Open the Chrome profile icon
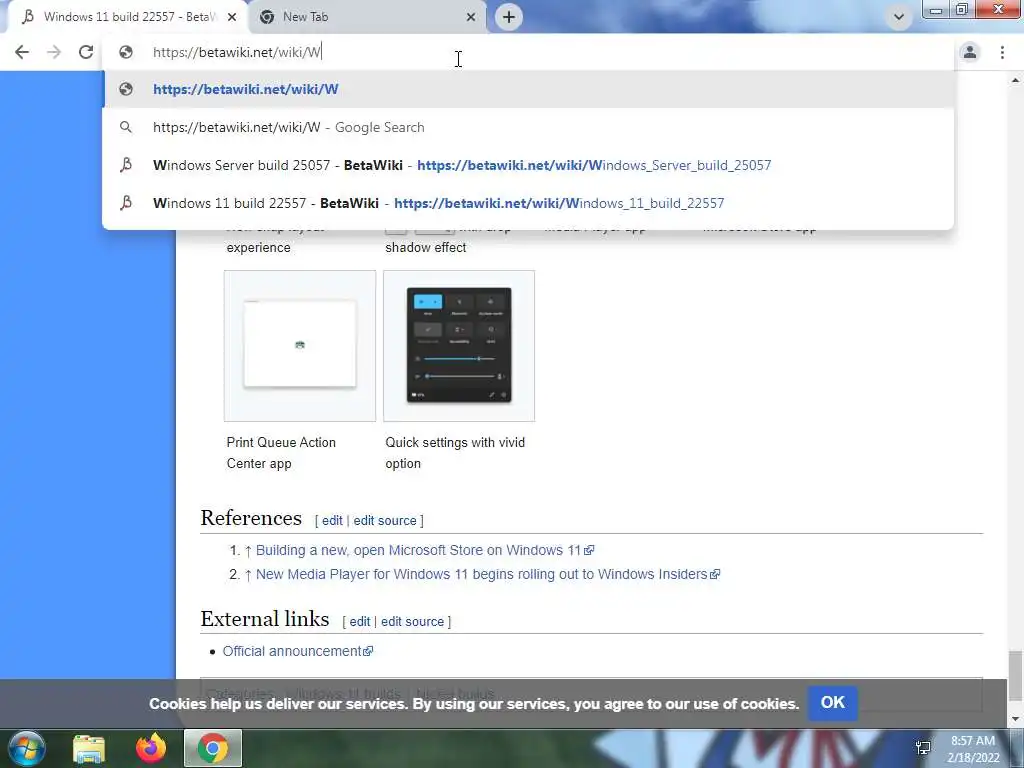Screen dimensions: 1024x768 pos(970,52)
